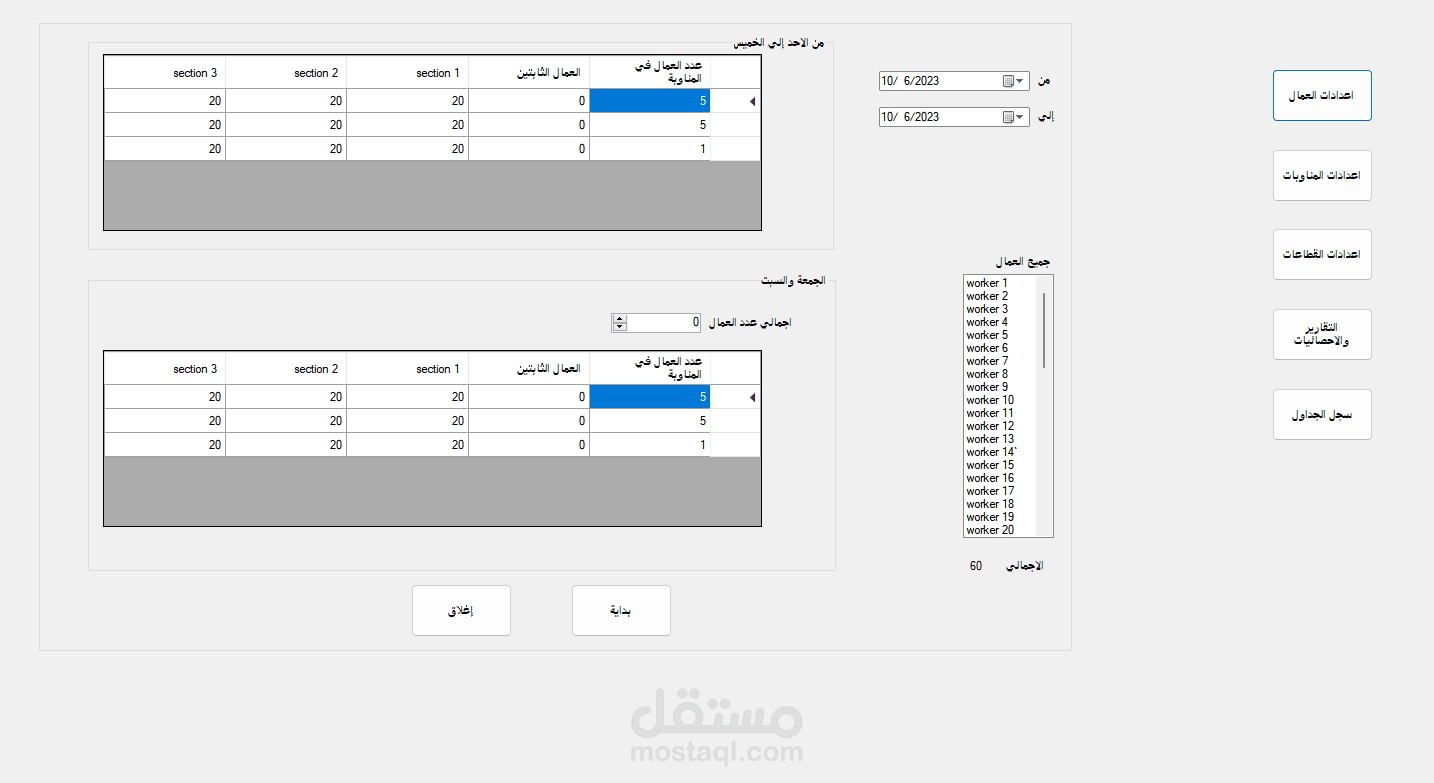The height and width of the screenshot is (783, 1434).
Task: Click the إغلاق close button
Action: coord(461,610)
